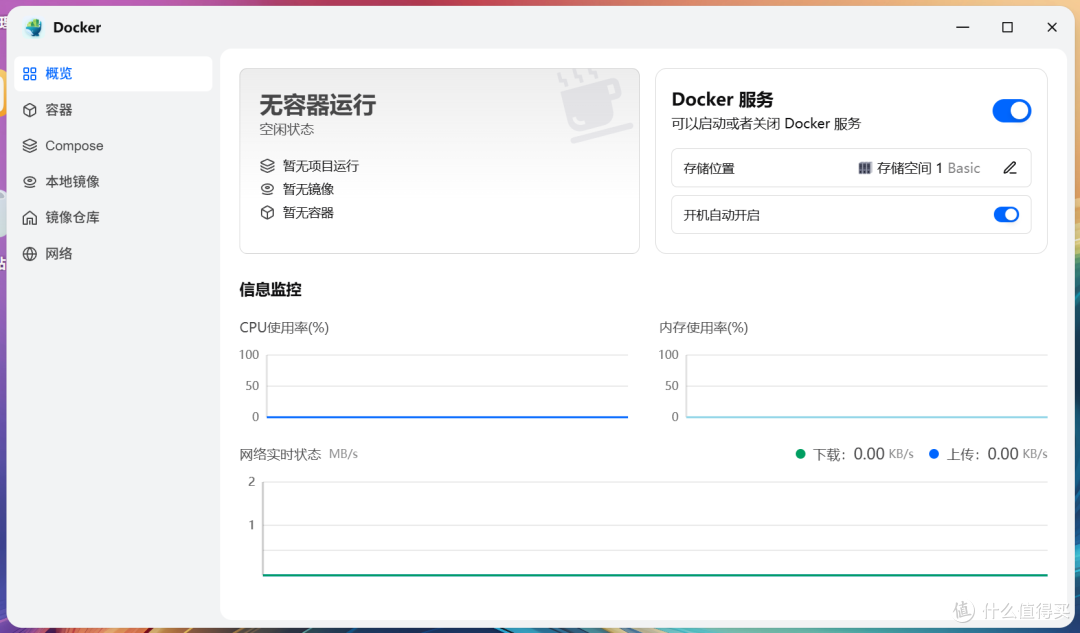The image size is (1080, 633).
Task: Click inside the memory usage chart
Action: tap(866, 386)
